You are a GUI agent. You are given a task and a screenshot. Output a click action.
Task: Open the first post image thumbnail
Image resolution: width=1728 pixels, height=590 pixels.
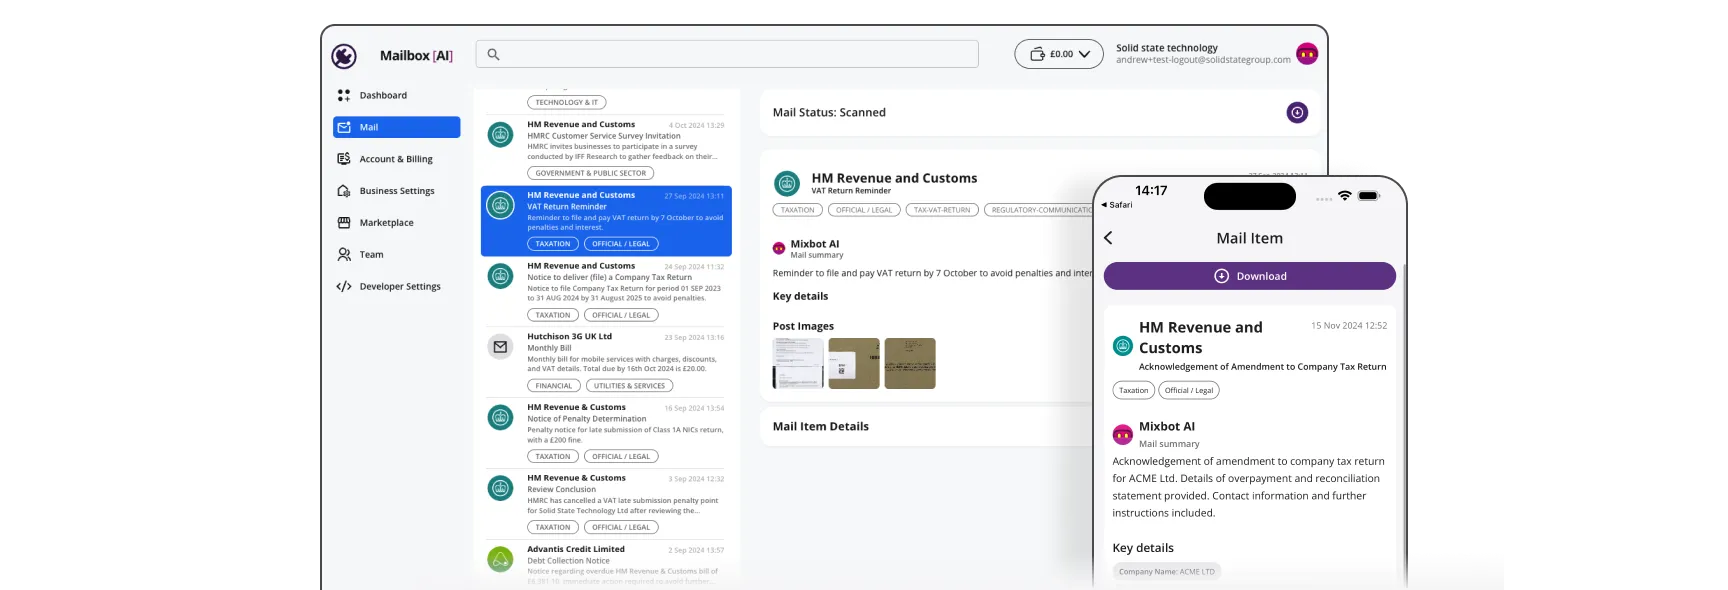798,363
